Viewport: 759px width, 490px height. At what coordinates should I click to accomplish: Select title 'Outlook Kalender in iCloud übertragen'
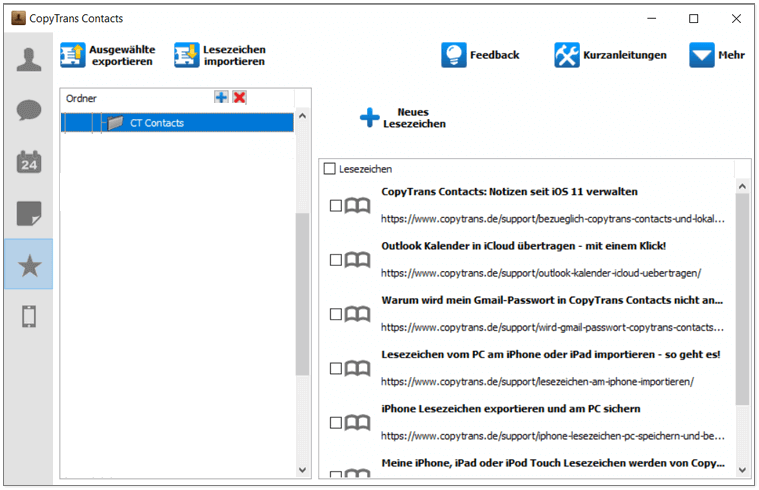click(x=523, y=245)
